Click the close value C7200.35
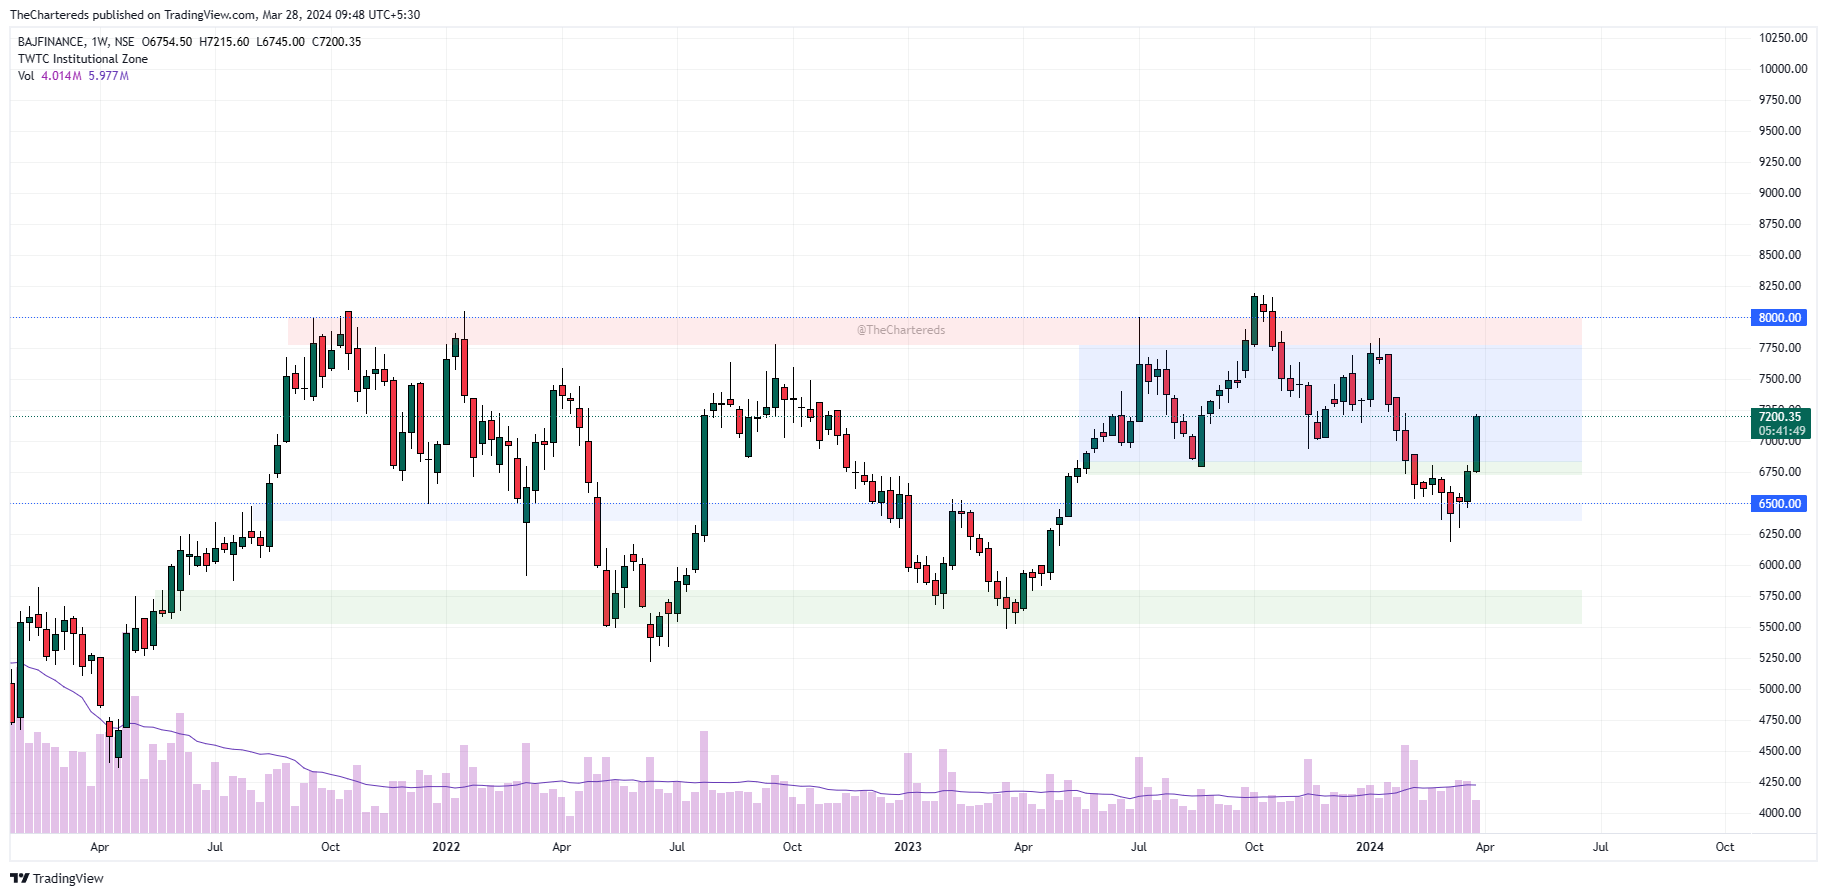This screenshot has height=896, width=1827. coord(336,42)
